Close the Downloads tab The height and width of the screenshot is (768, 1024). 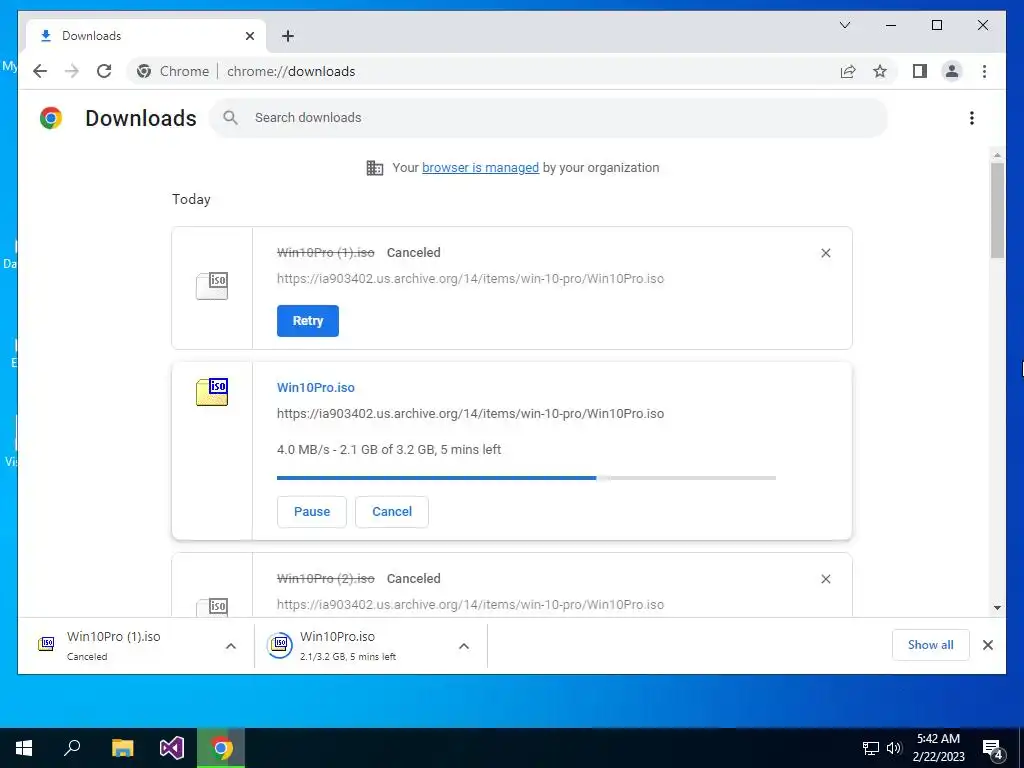pyautogui.click(x=249, y=36)
